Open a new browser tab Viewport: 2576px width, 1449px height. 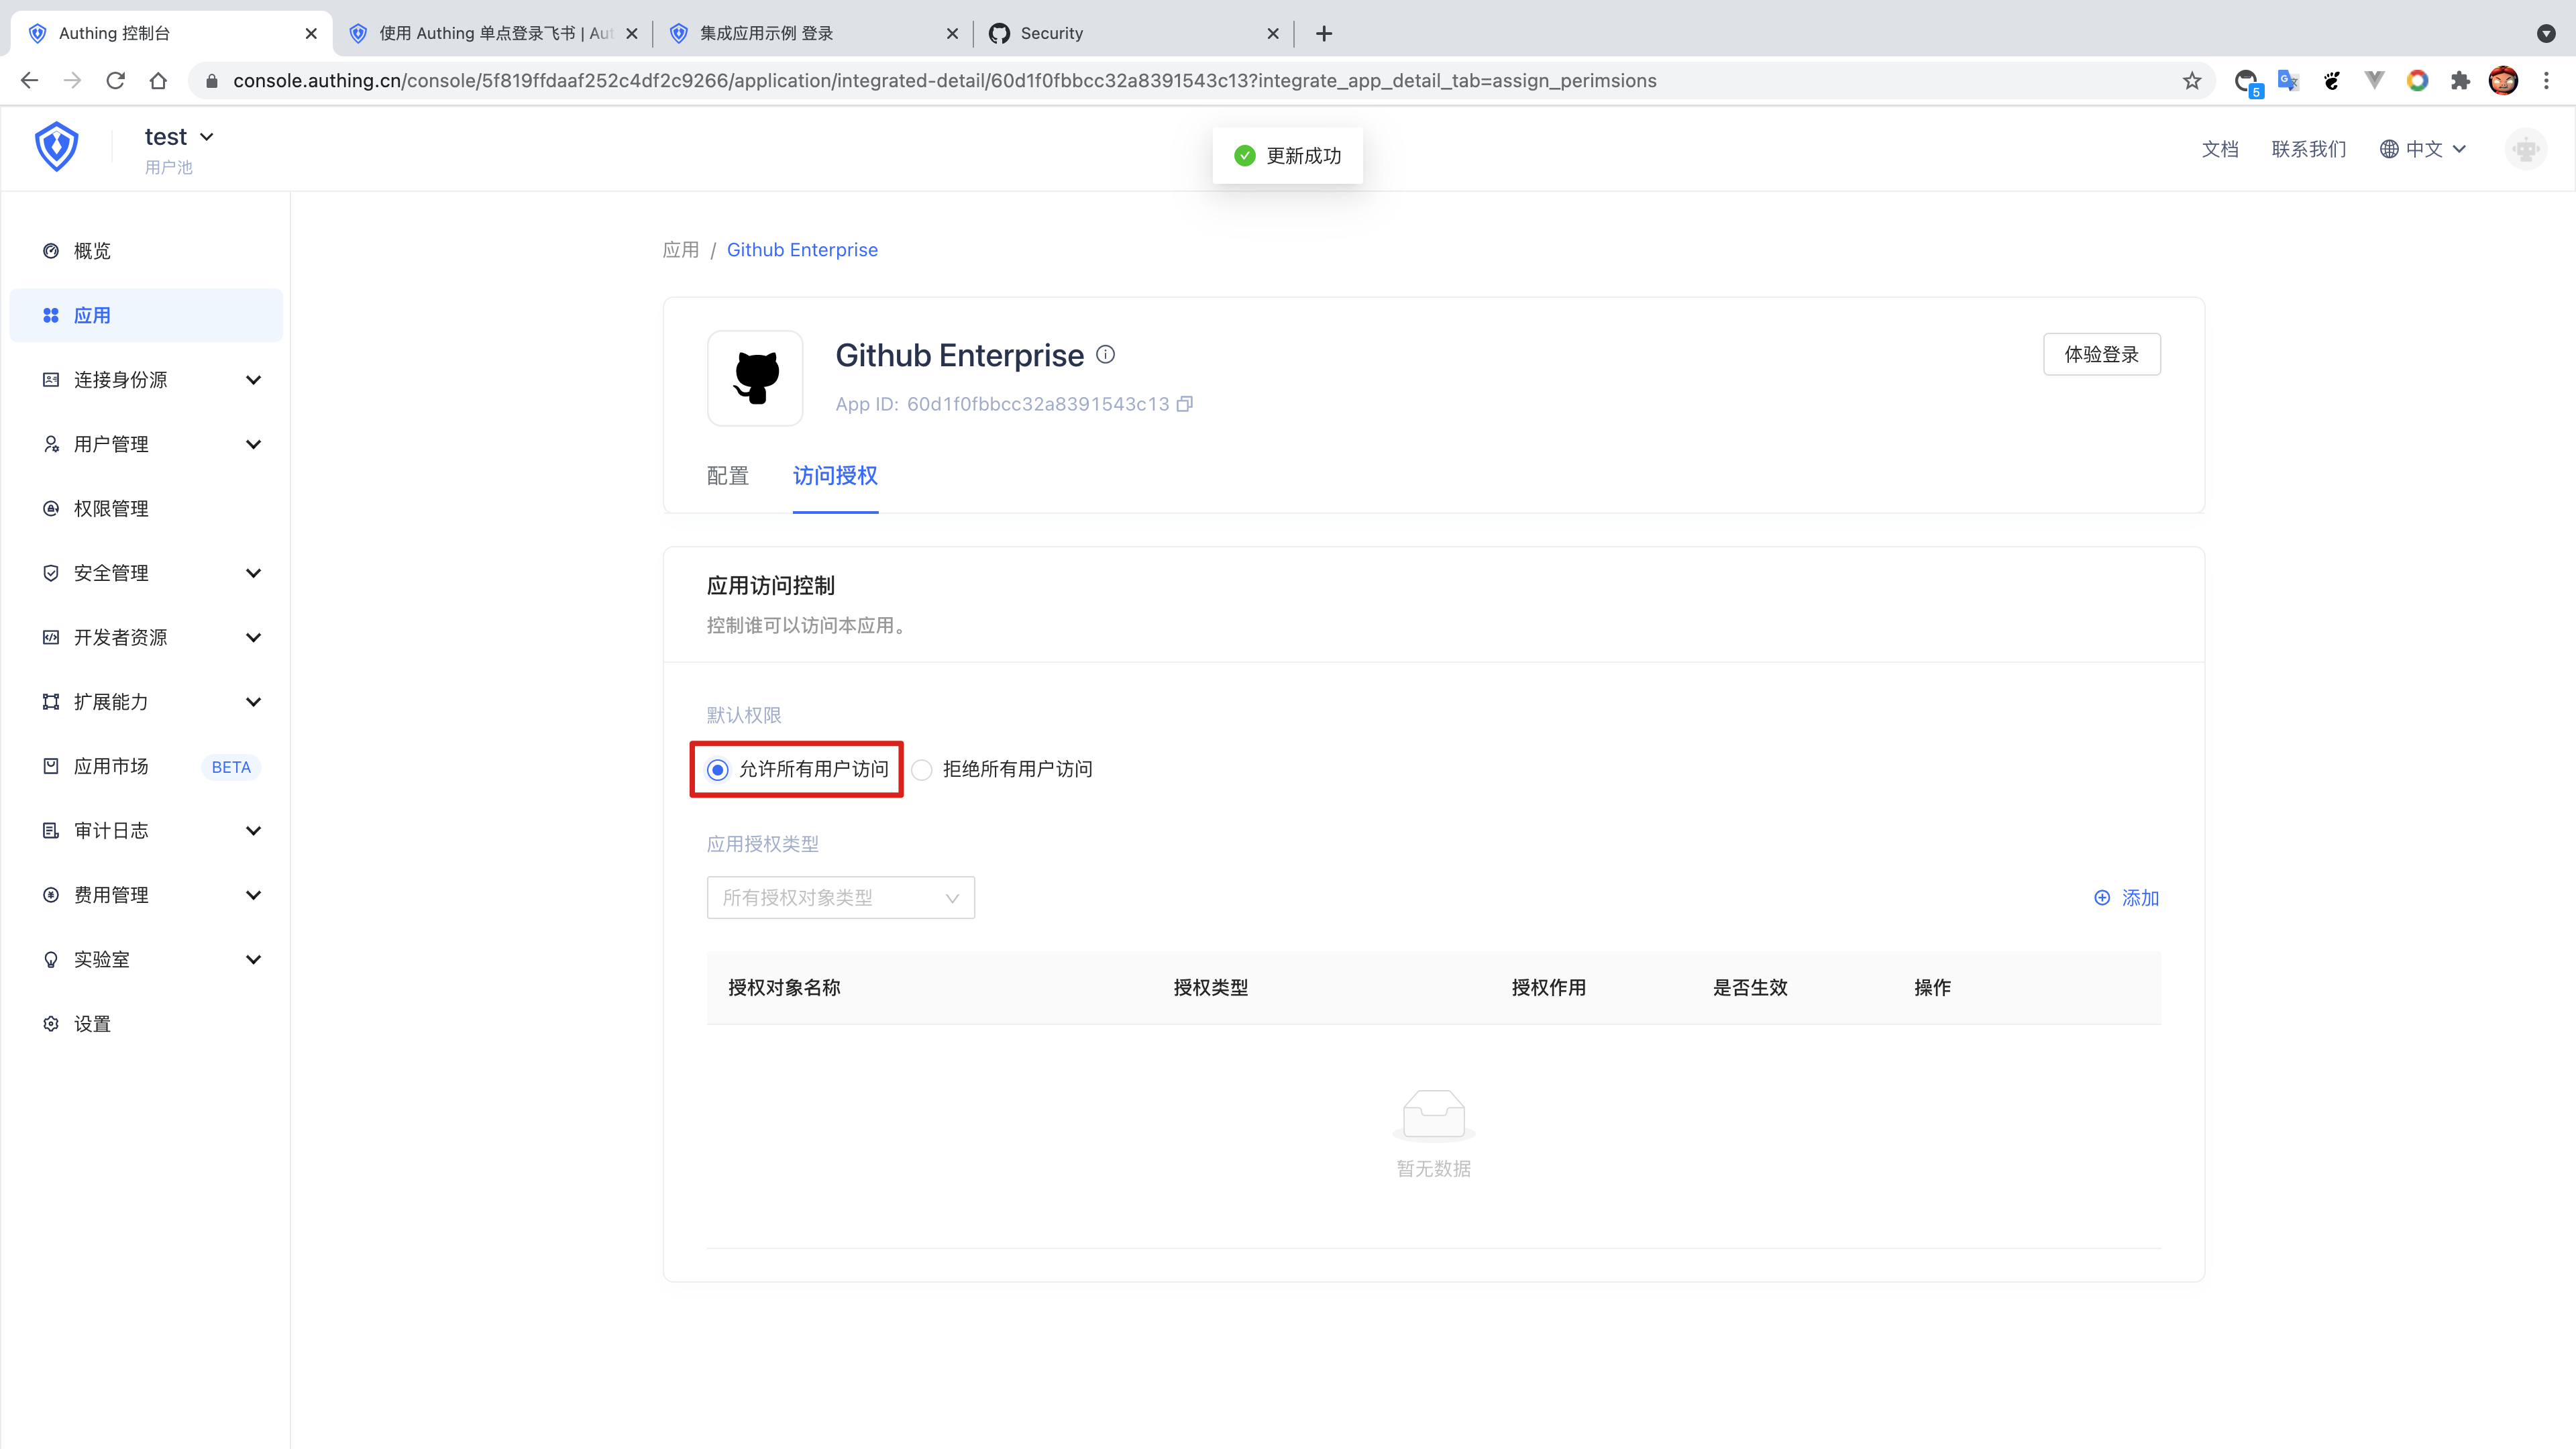(1324, 33)
